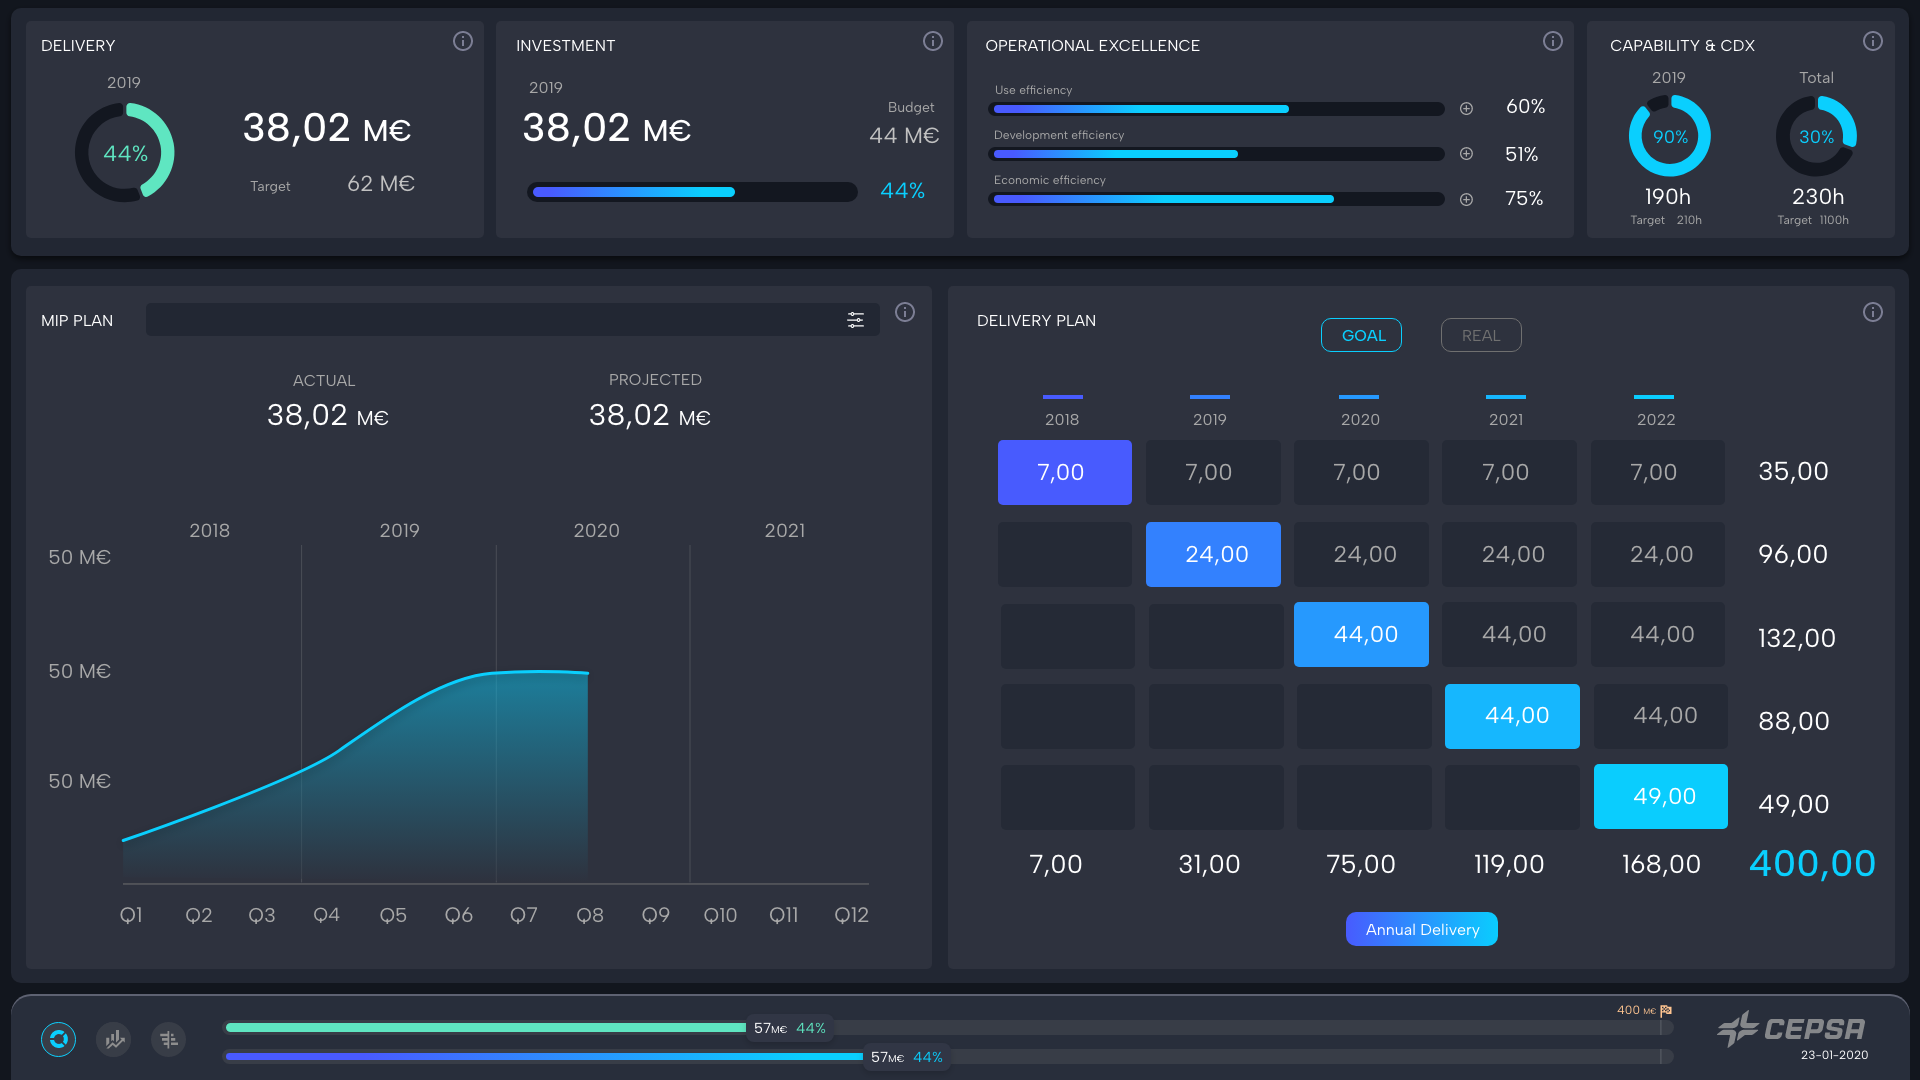Open the Capability & CDX info icon
Screen dimensions: 1920x1080
(1872, 41)
